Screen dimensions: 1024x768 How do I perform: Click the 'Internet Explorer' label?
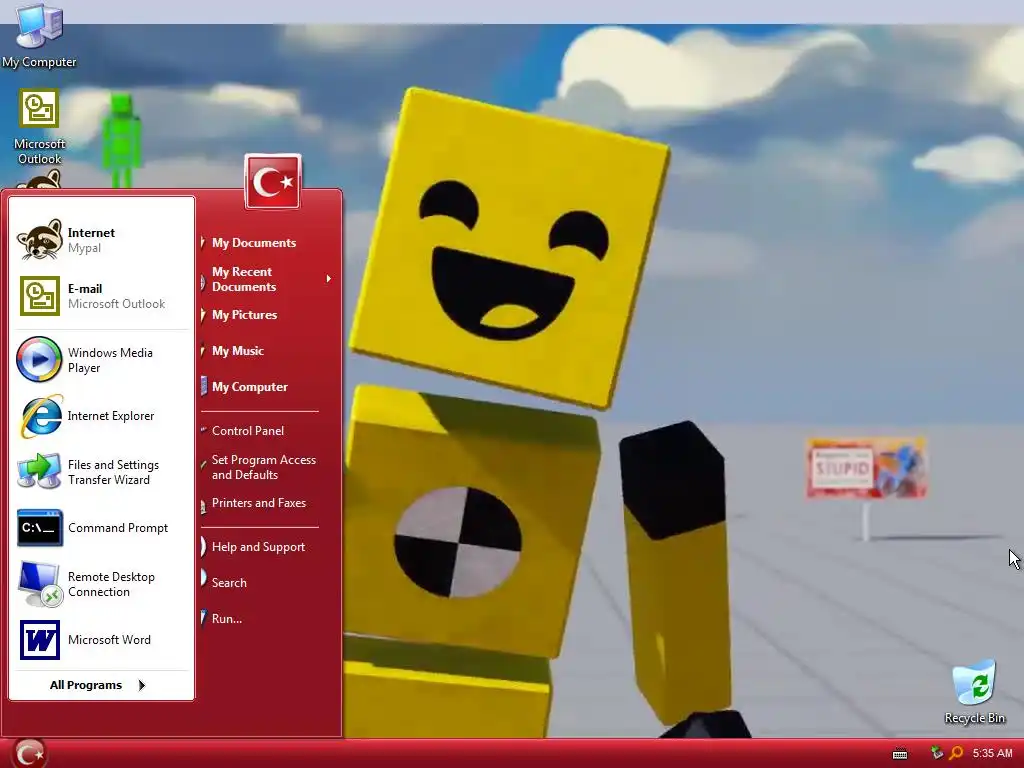tap(111, 416)
